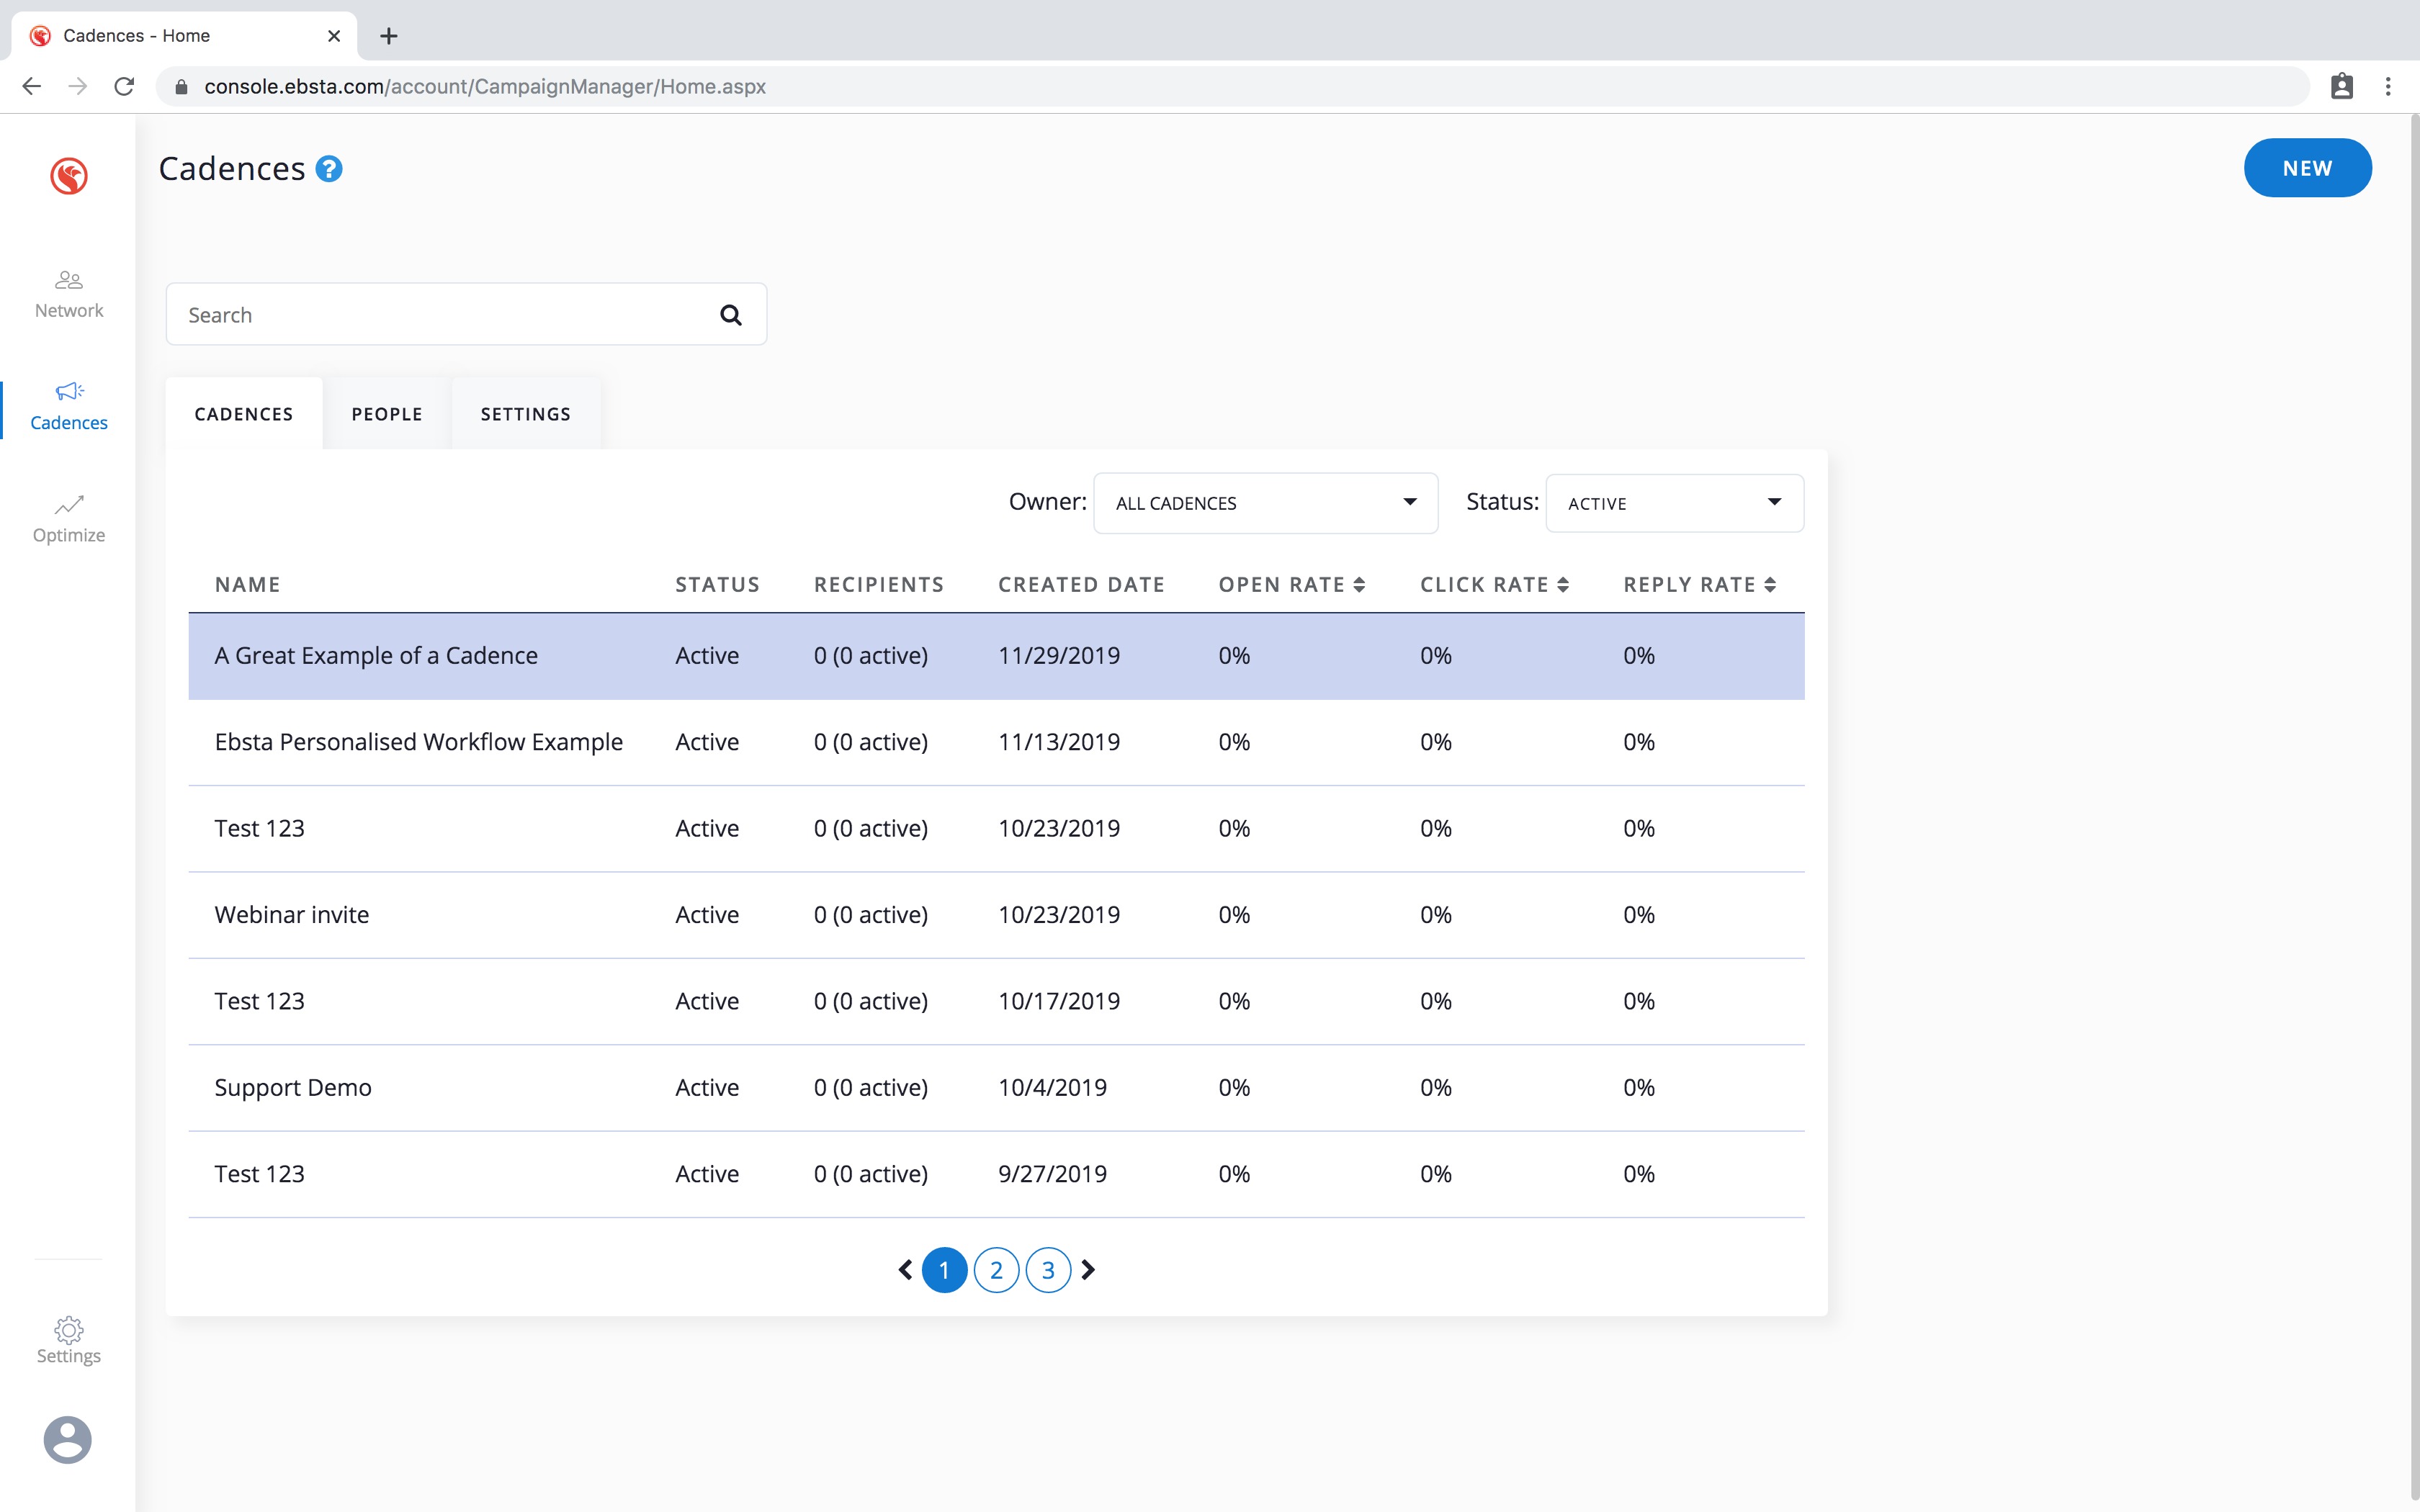Switch to the Settings tab
The height and width of the screenshot is (1512, 2420).
pyautogui.click(x=525, y=414)
